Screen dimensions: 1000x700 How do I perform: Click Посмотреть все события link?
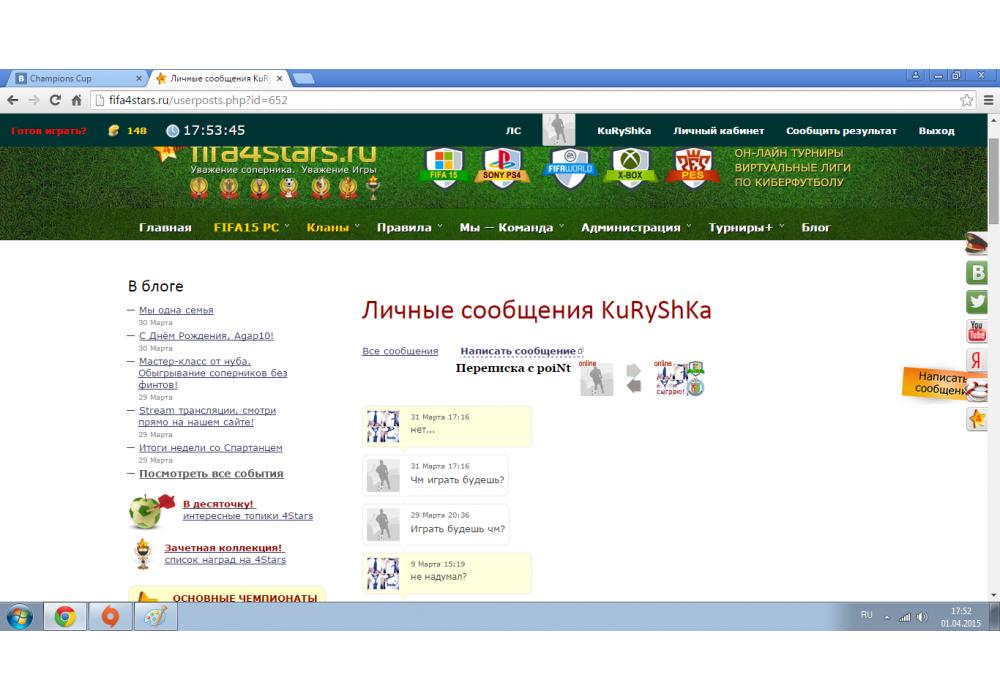[211, 474]
